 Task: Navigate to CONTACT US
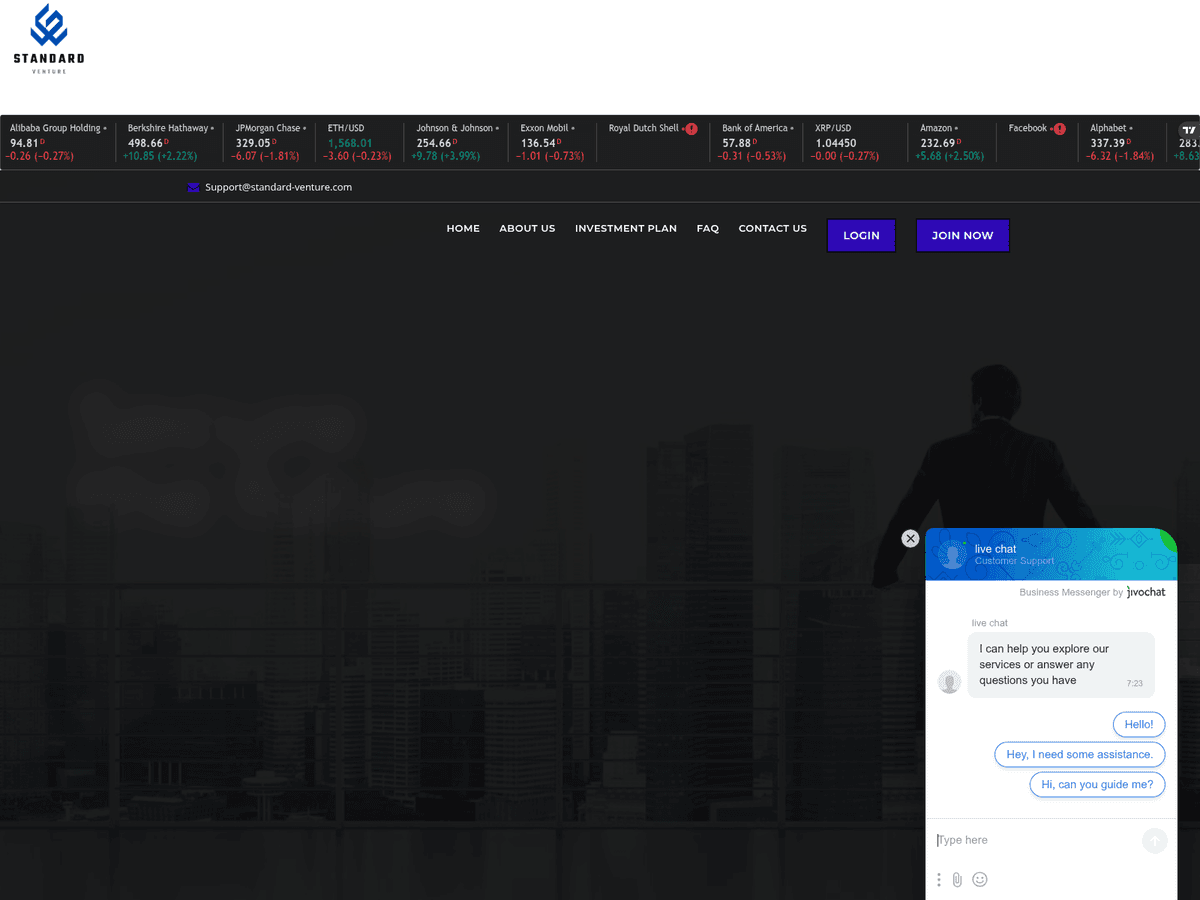(772, 229)
